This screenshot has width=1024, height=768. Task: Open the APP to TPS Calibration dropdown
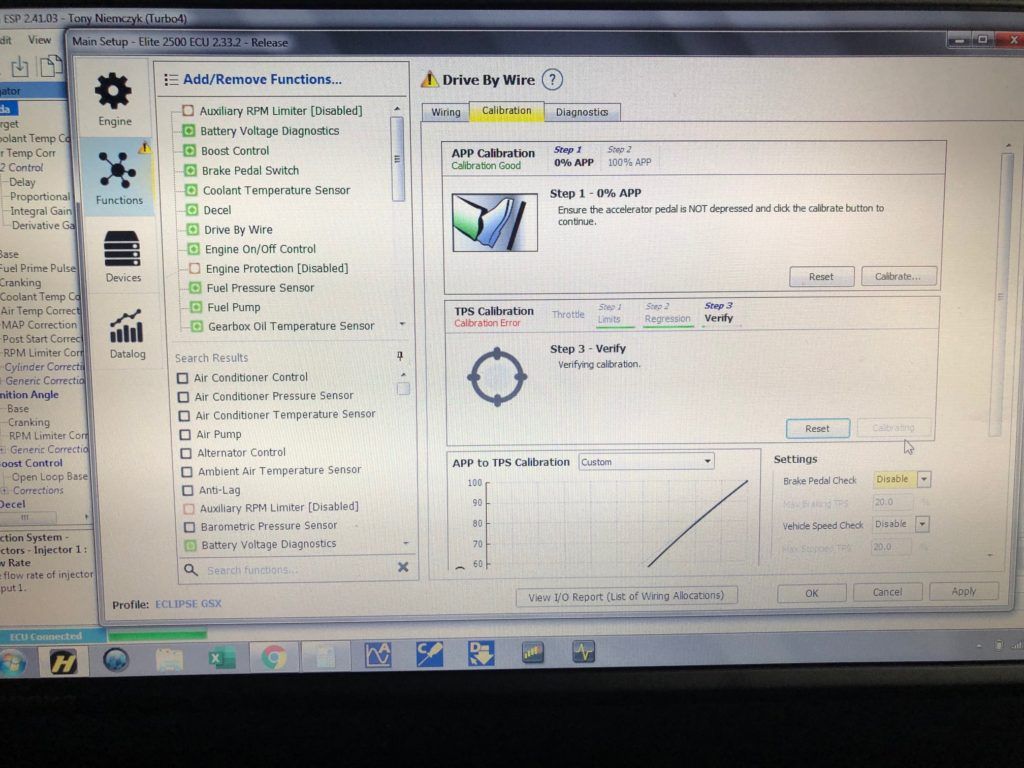(646, 462)
